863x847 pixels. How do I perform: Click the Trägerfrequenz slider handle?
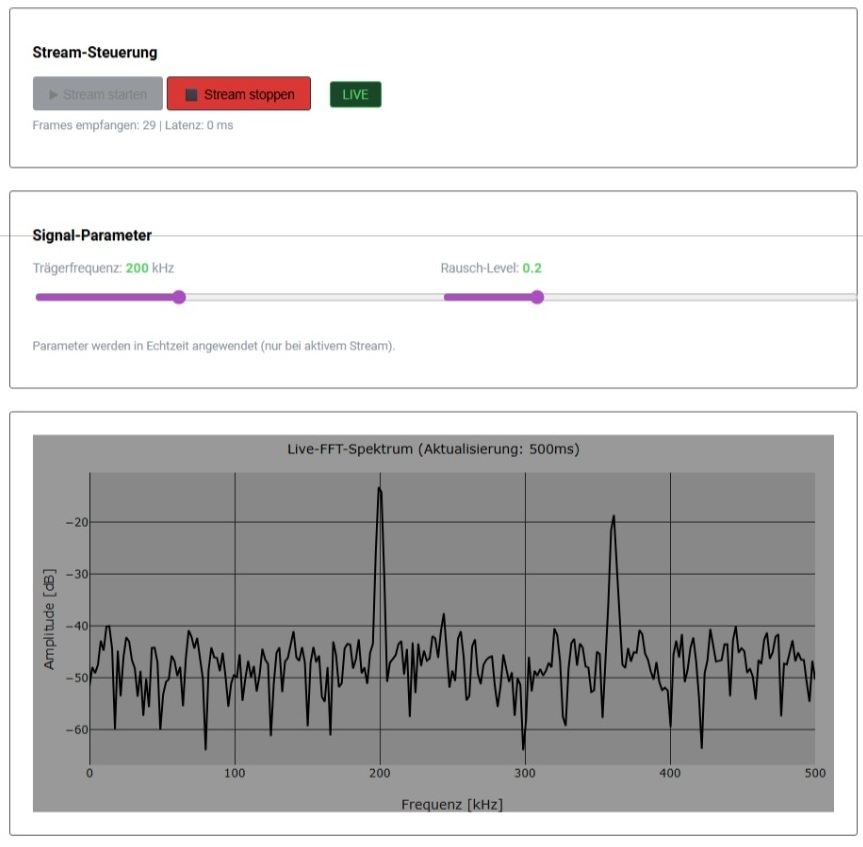click(x=179, y=297)
